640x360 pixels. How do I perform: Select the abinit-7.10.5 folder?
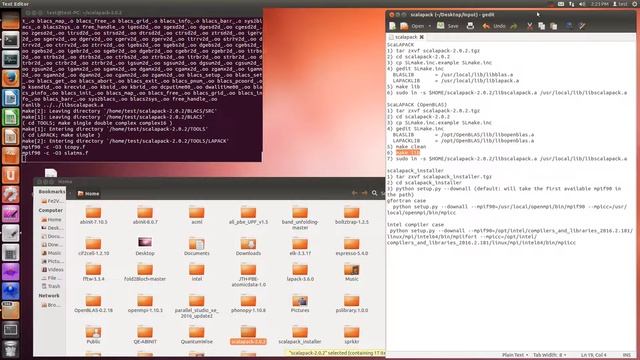[x=93, y=216]
